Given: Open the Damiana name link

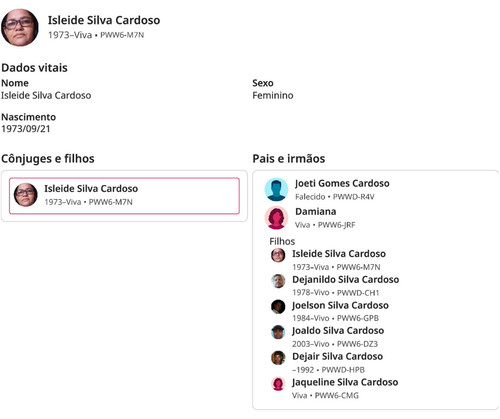Looking at the screenshot, I should point(315,211).
